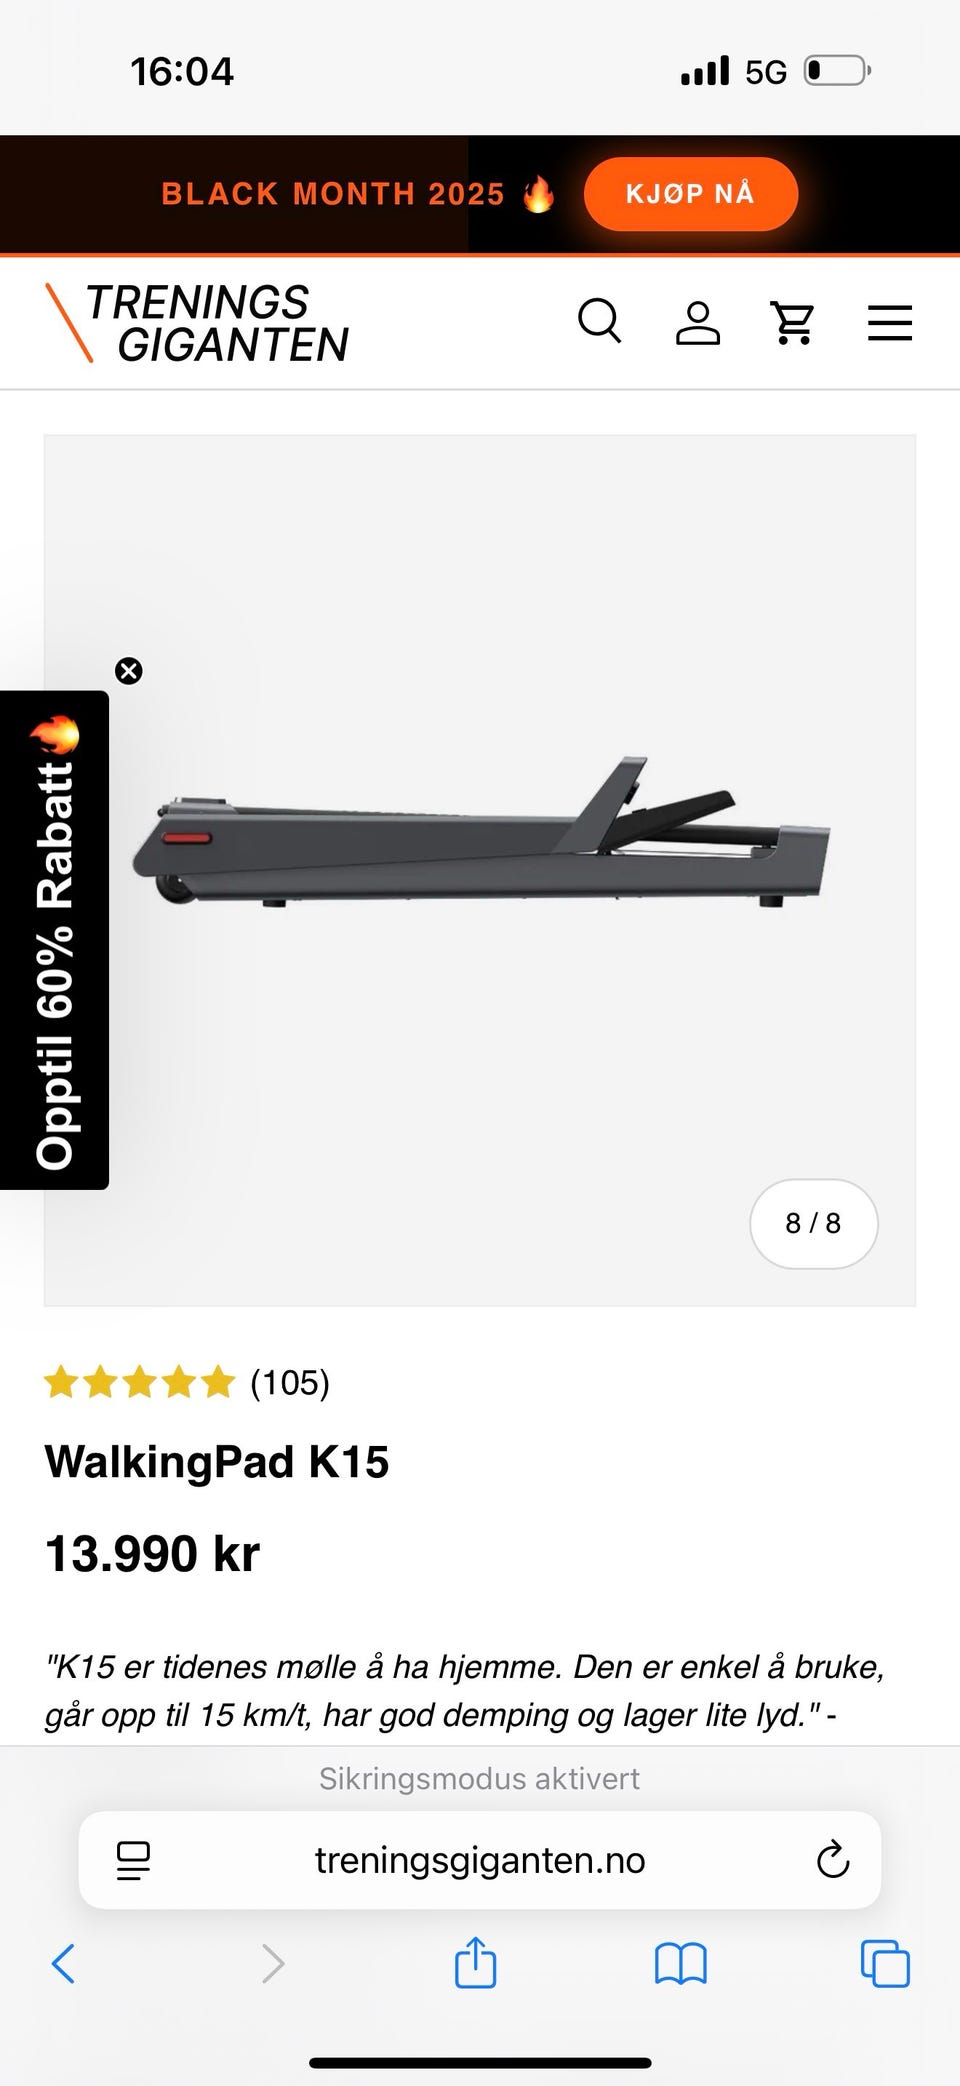The width and height of the screenshot is (960, 2086).
Task: Tap the treningsgiganten.no address bar
Action: tap(480, 1860)
